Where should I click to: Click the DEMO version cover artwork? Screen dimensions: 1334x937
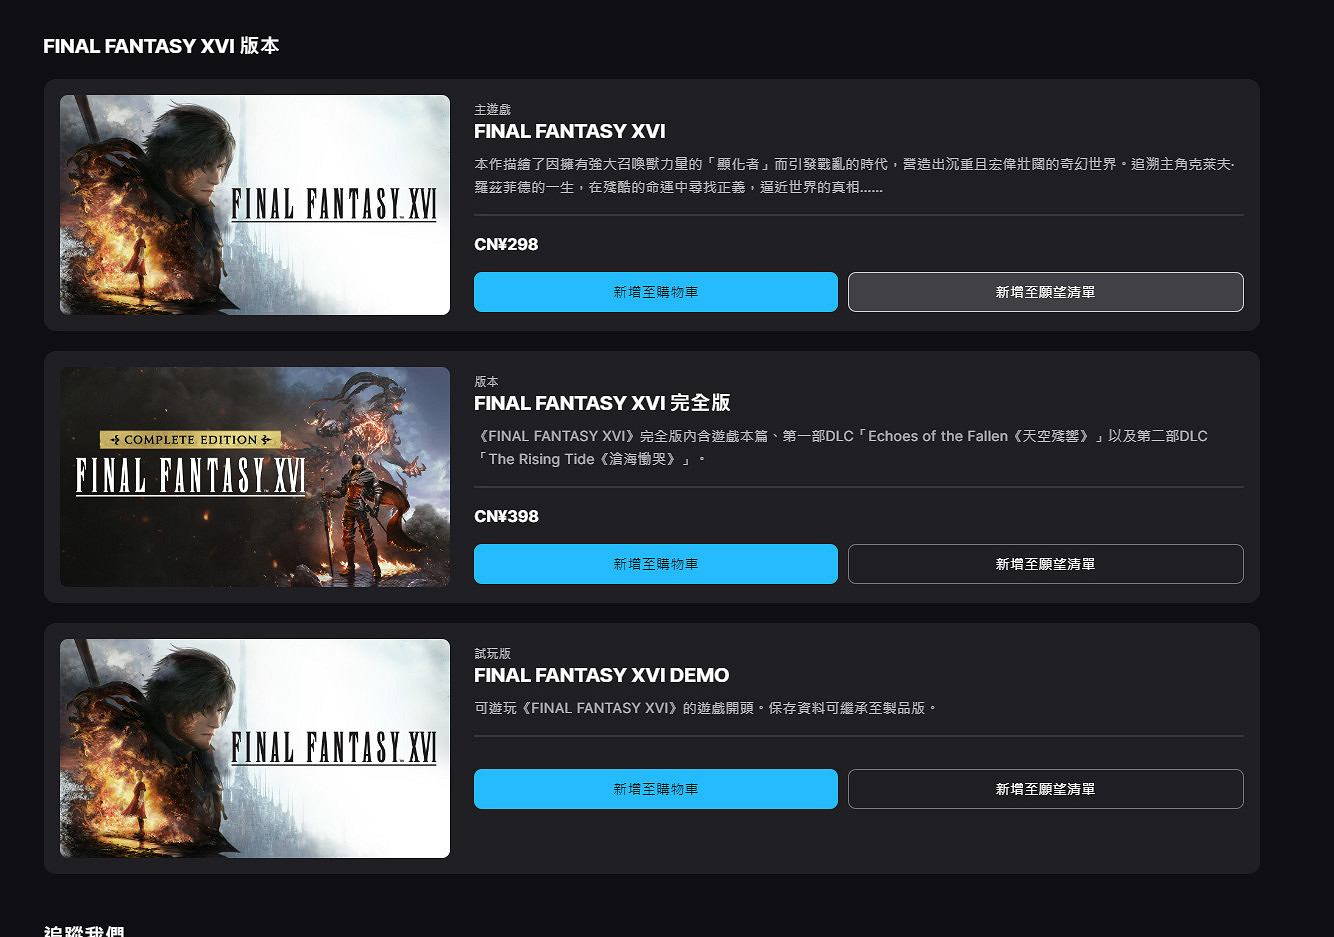coord(255,748)
